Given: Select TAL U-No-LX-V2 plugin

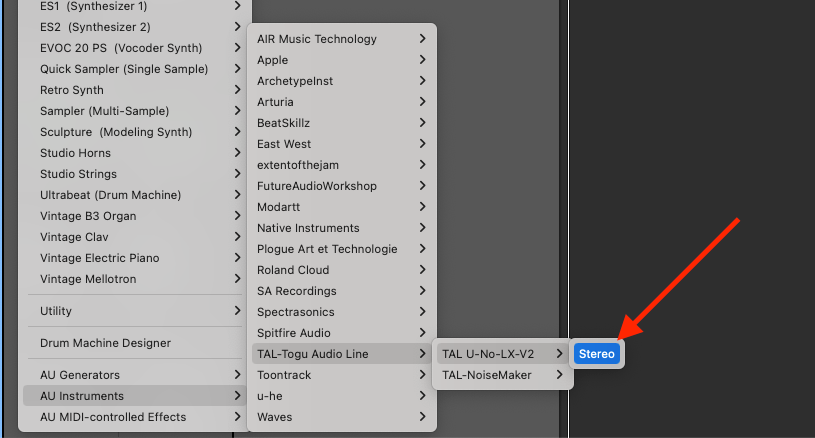Looking at the screenshot, I should (503, 354).
